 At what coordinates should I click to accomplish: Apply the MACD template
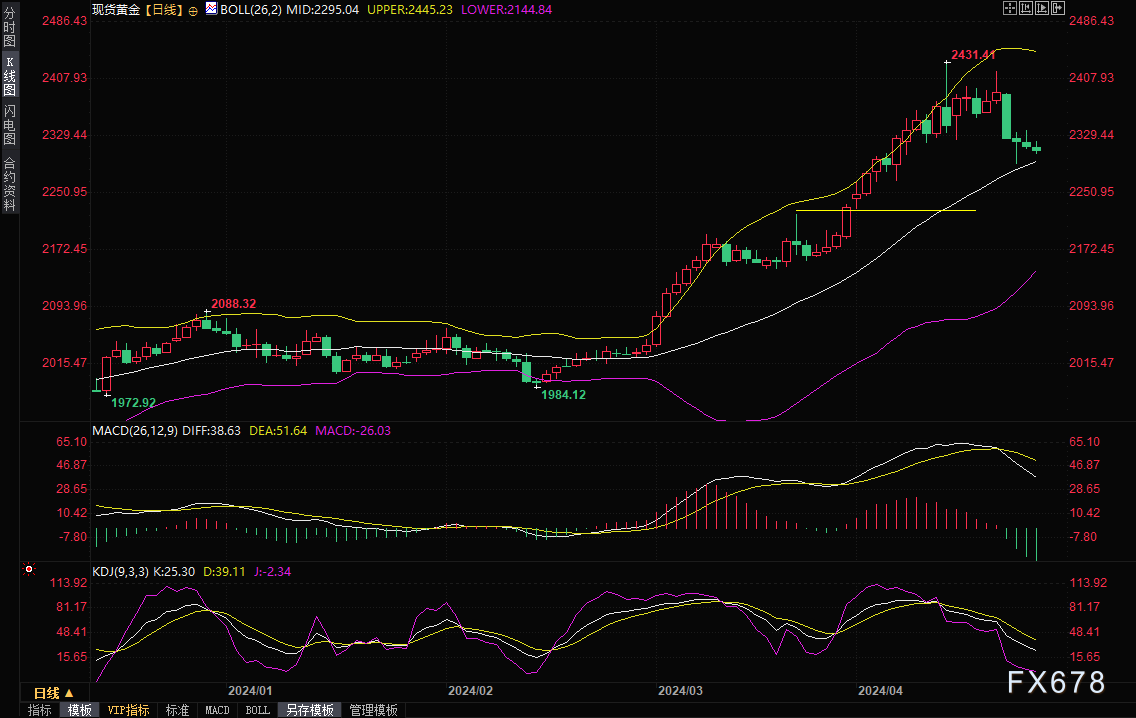(x=217, y=710)
